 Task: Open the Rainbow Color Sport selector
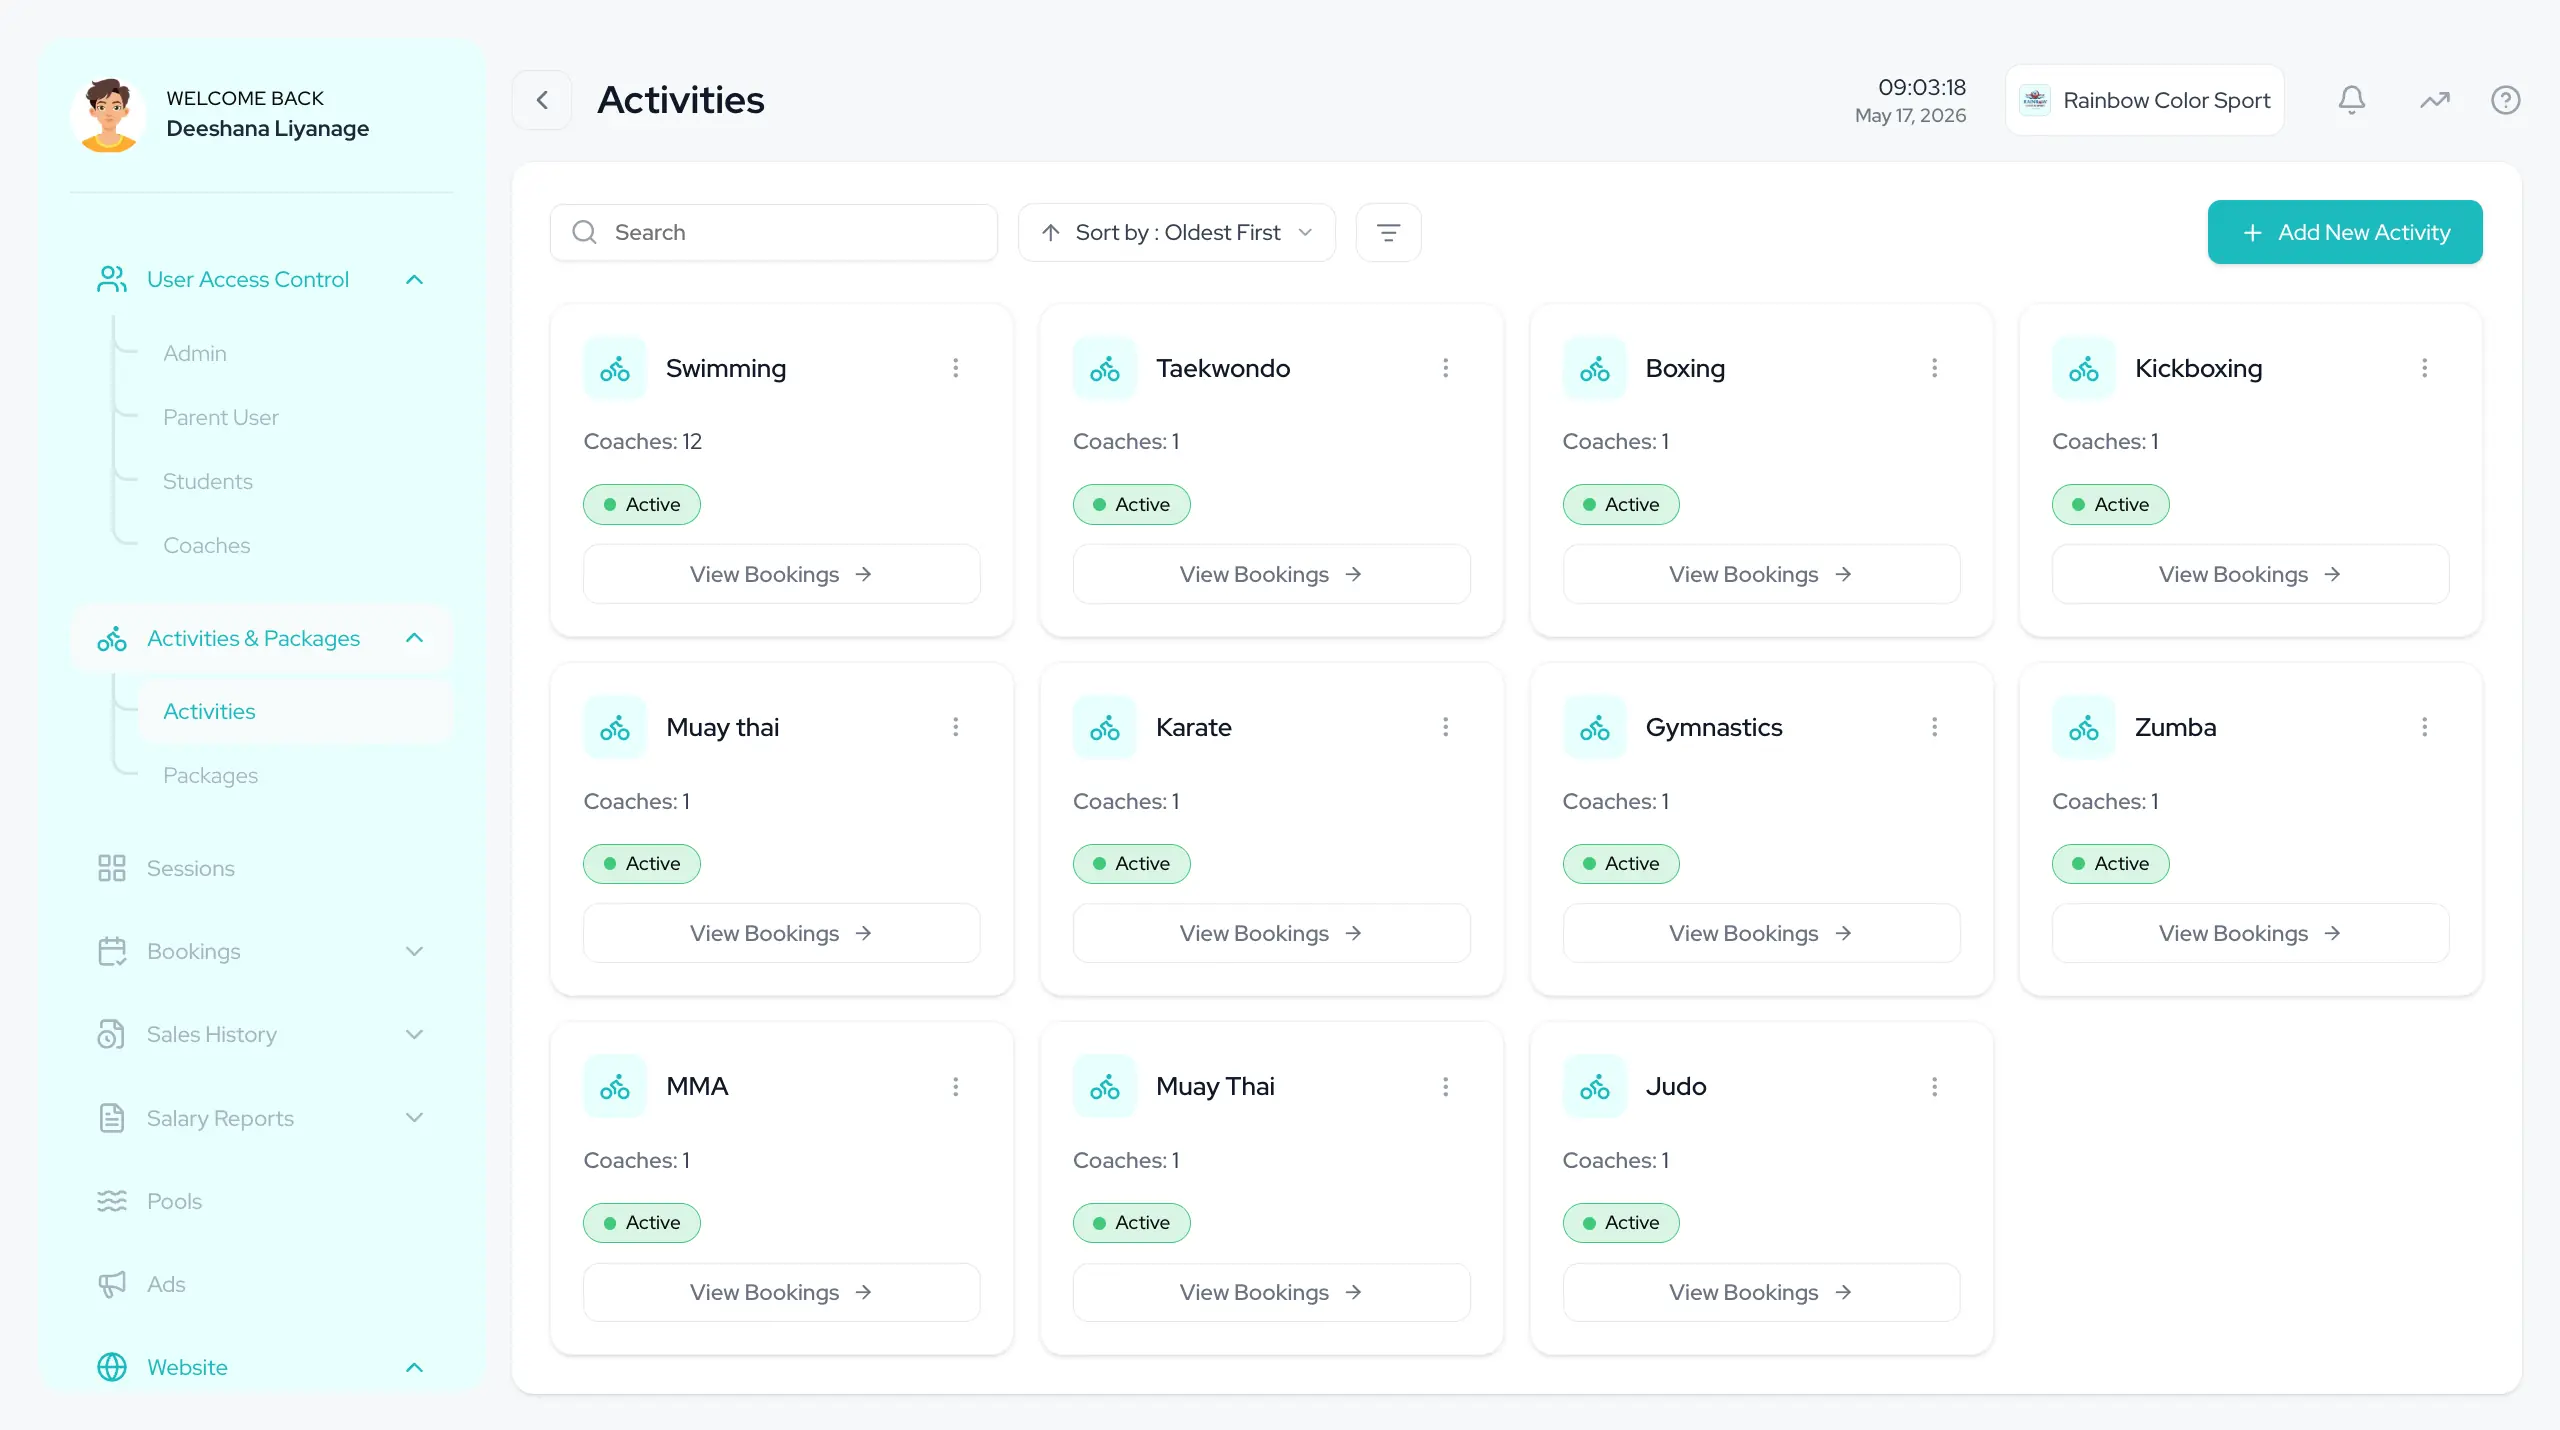tap(2144, 100)
